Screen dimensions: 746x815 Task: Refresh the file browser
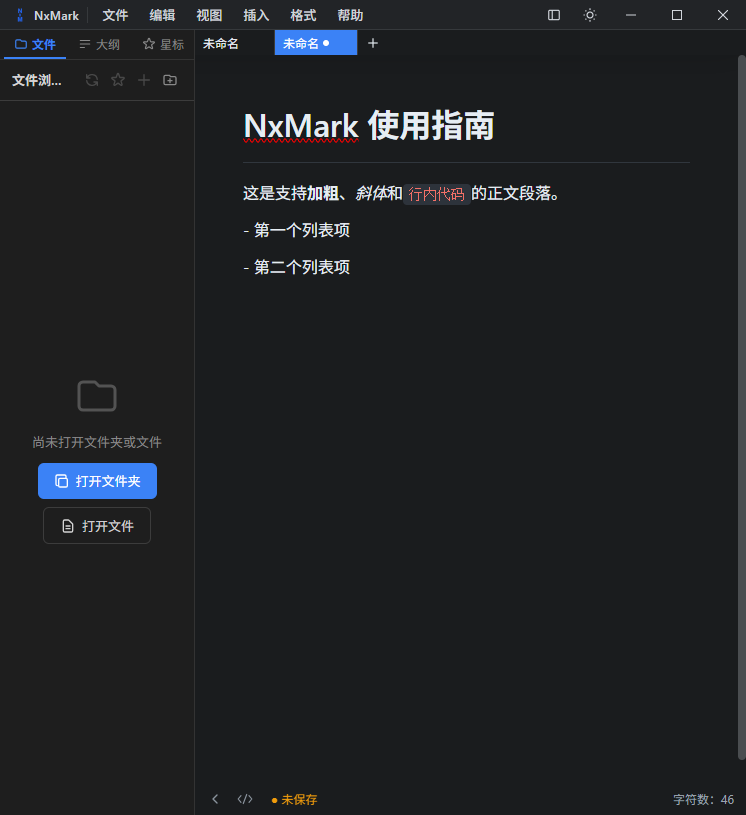(92, 80)
